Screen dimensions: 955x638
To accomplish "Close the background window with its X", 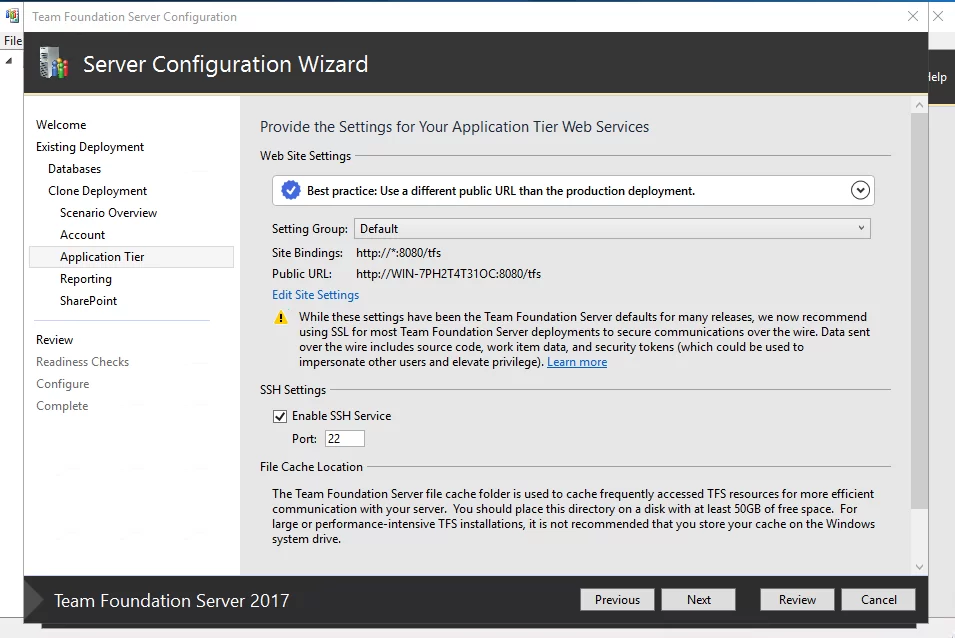I will point(939,16).
